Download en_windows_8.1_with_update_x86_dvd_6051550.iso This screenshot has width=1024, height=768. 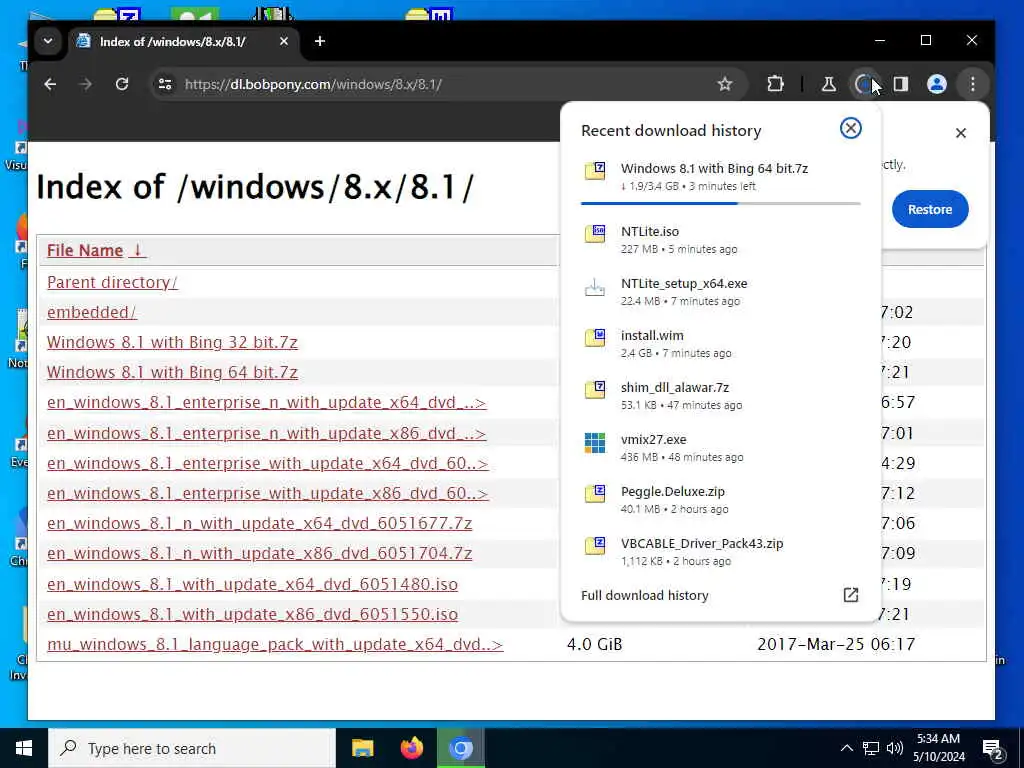tap(252, 614)
